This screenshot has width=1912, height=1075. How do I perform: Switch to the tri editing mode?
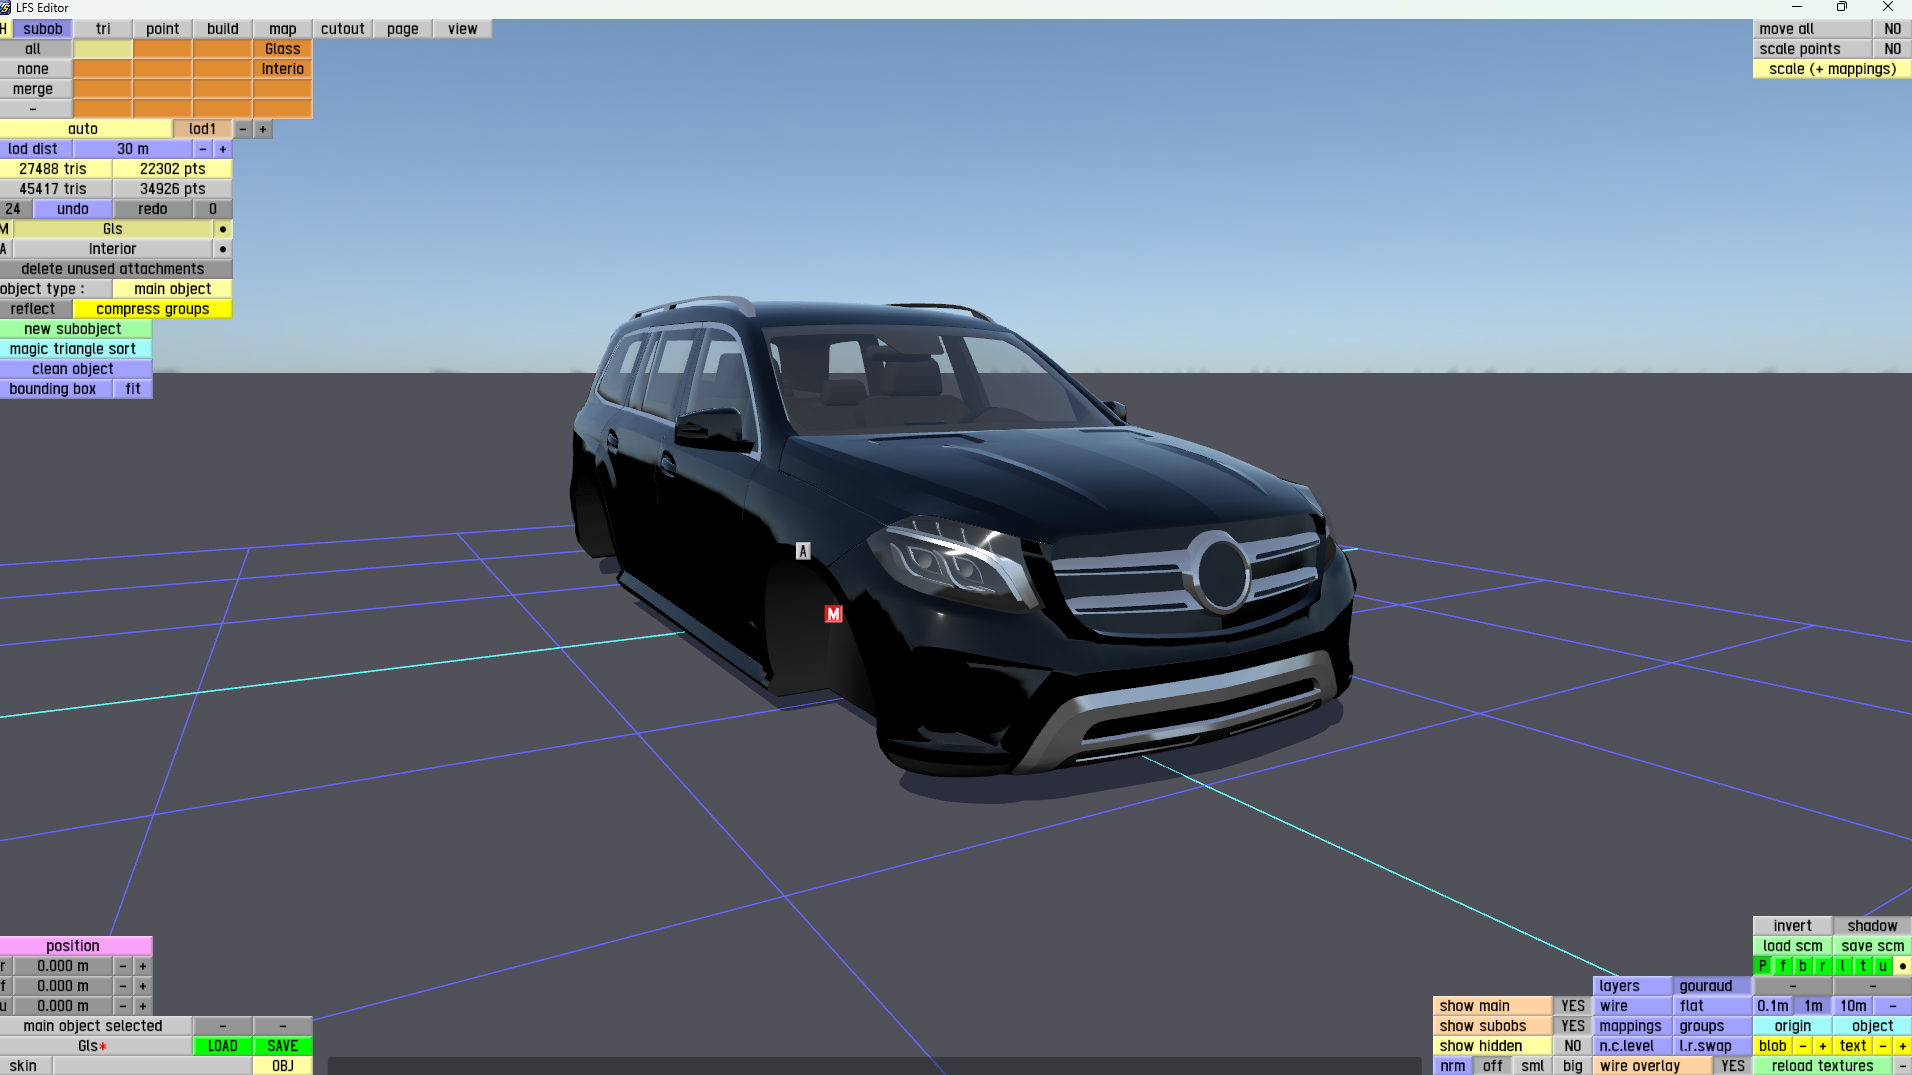[103, 29]
